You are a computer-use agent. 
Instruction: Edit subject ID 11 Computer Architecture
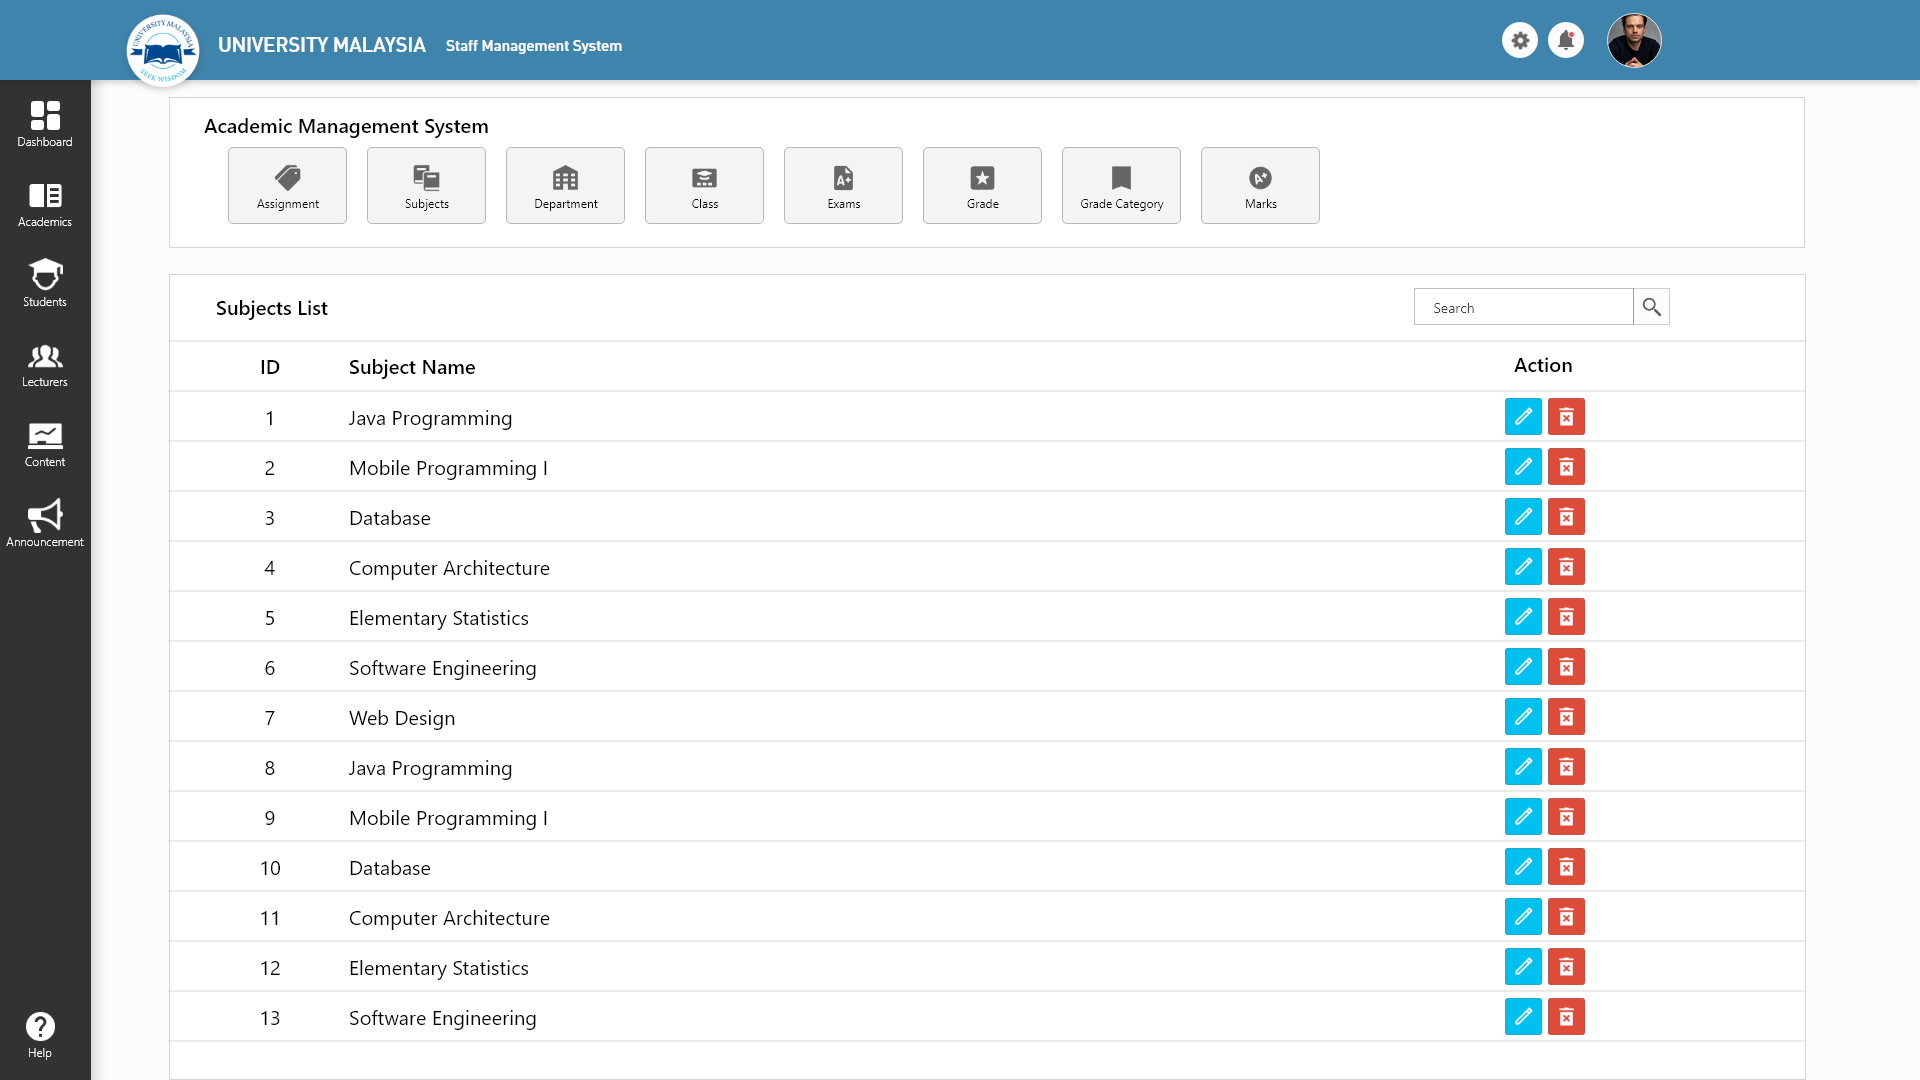(x=1523, y=917)
